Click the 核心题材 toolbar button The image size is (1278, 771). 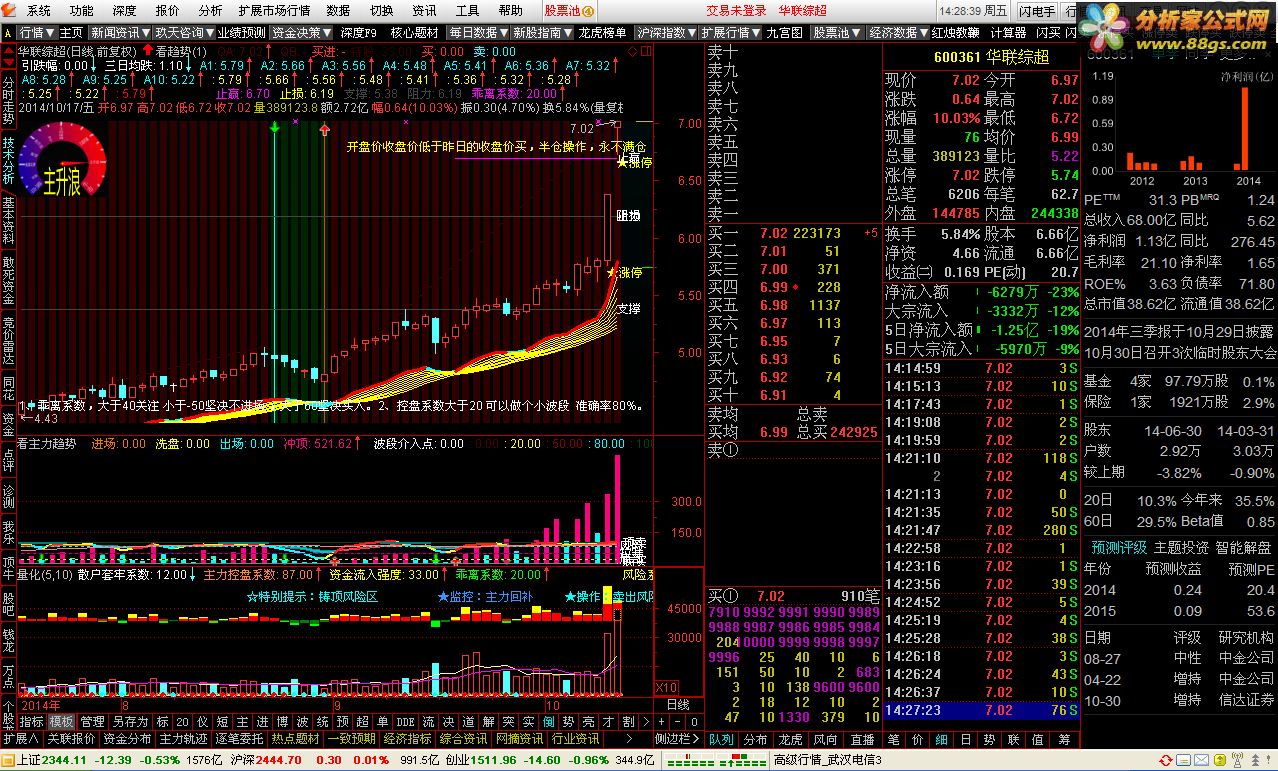[x=415, y=32]
